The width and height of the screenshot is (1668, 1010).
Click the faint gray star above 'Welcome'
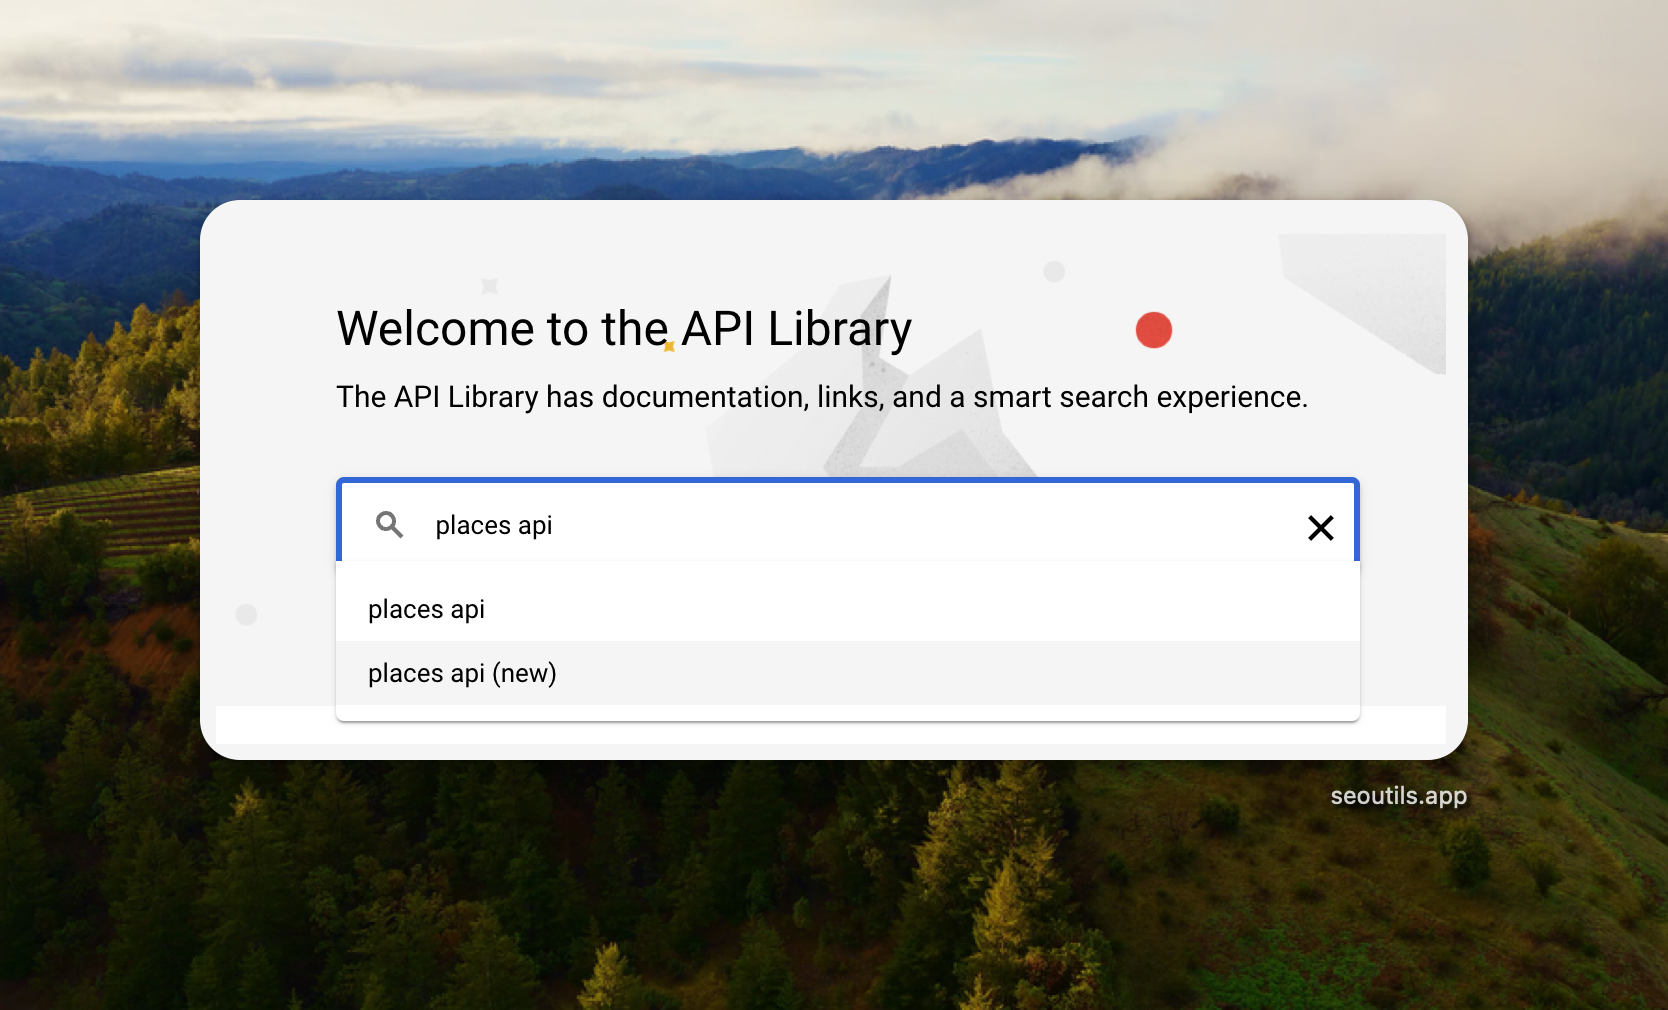(x=489, y=286)
